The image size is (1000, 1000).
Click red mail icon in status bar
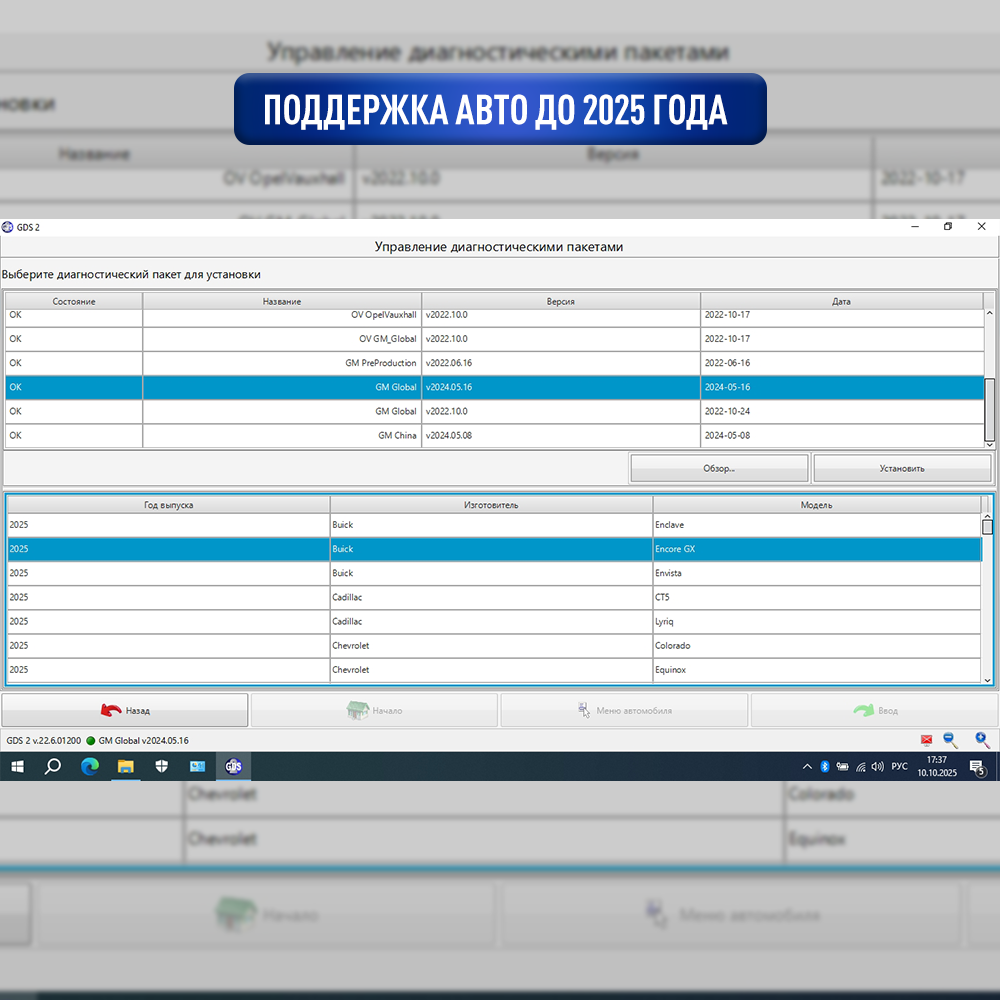(x=926, y=740)
